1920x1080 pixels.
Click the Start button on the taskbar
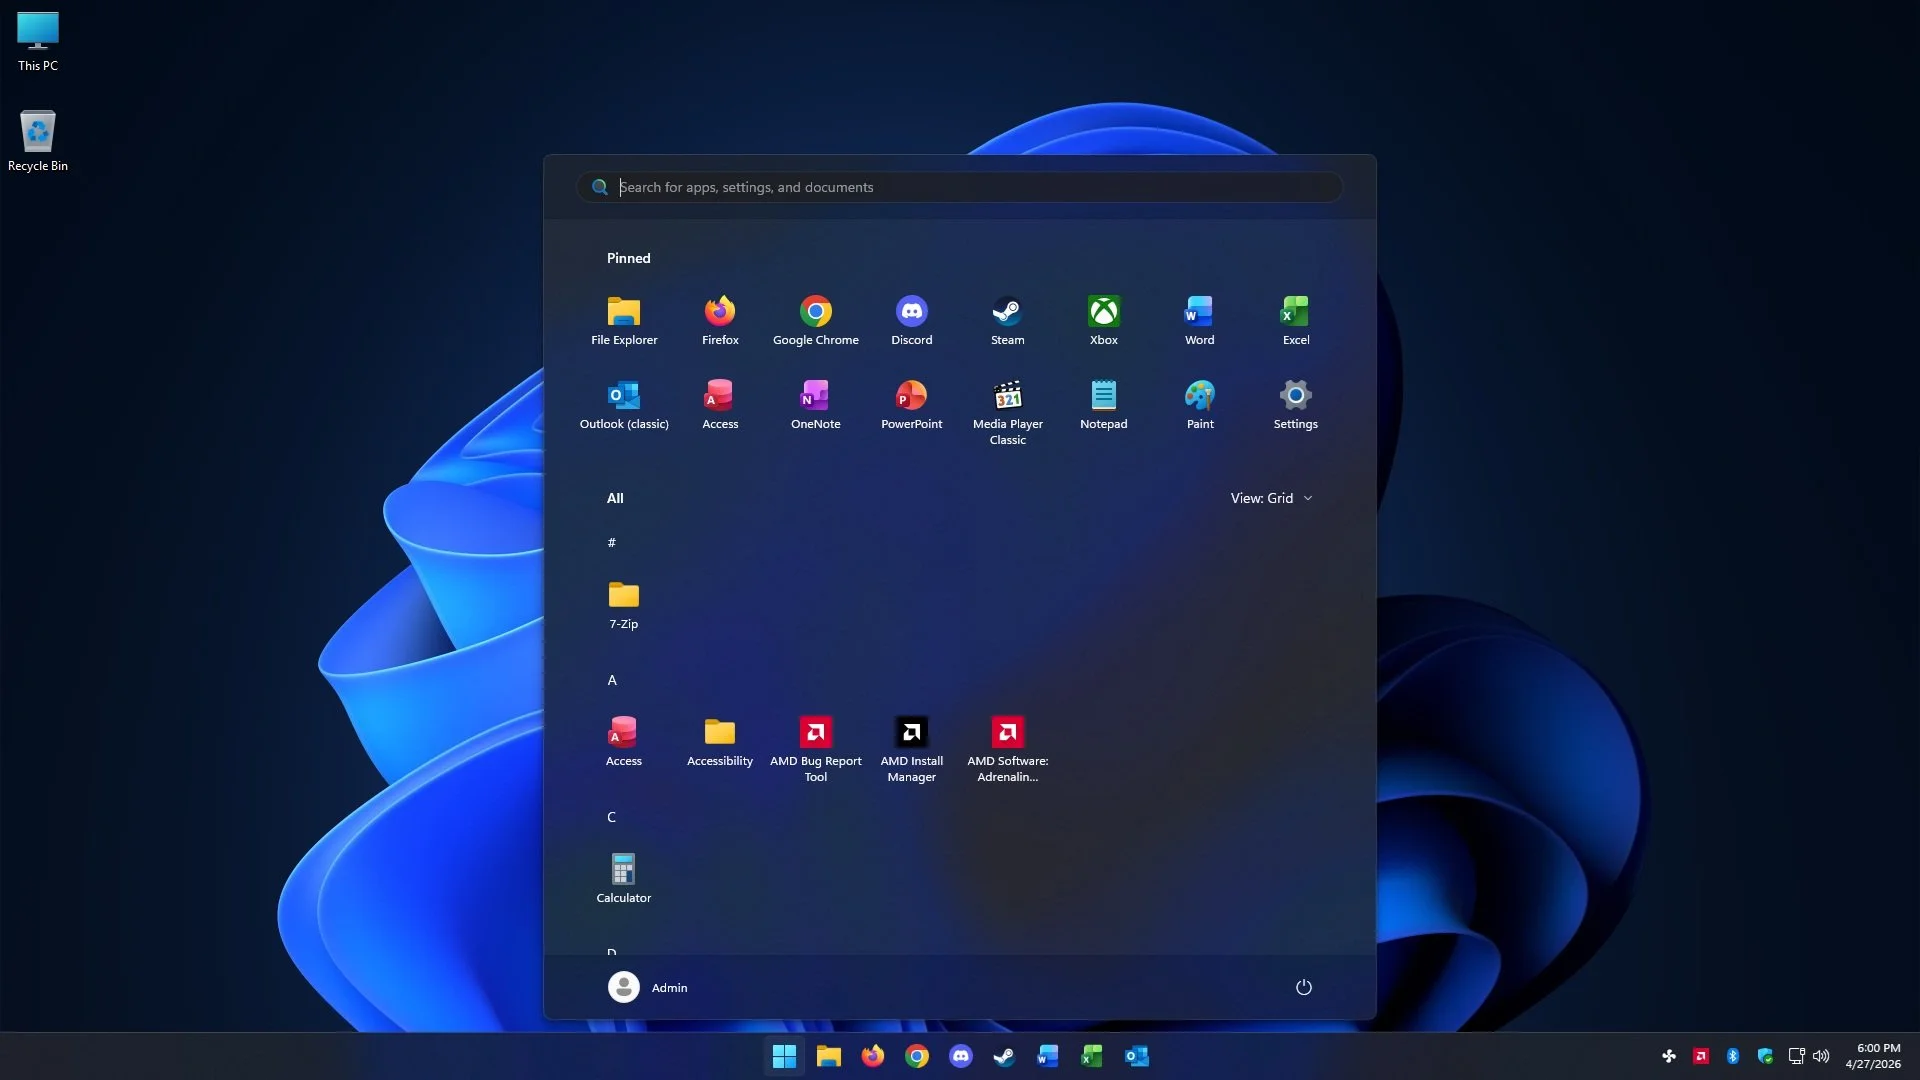coord(785,1056)
